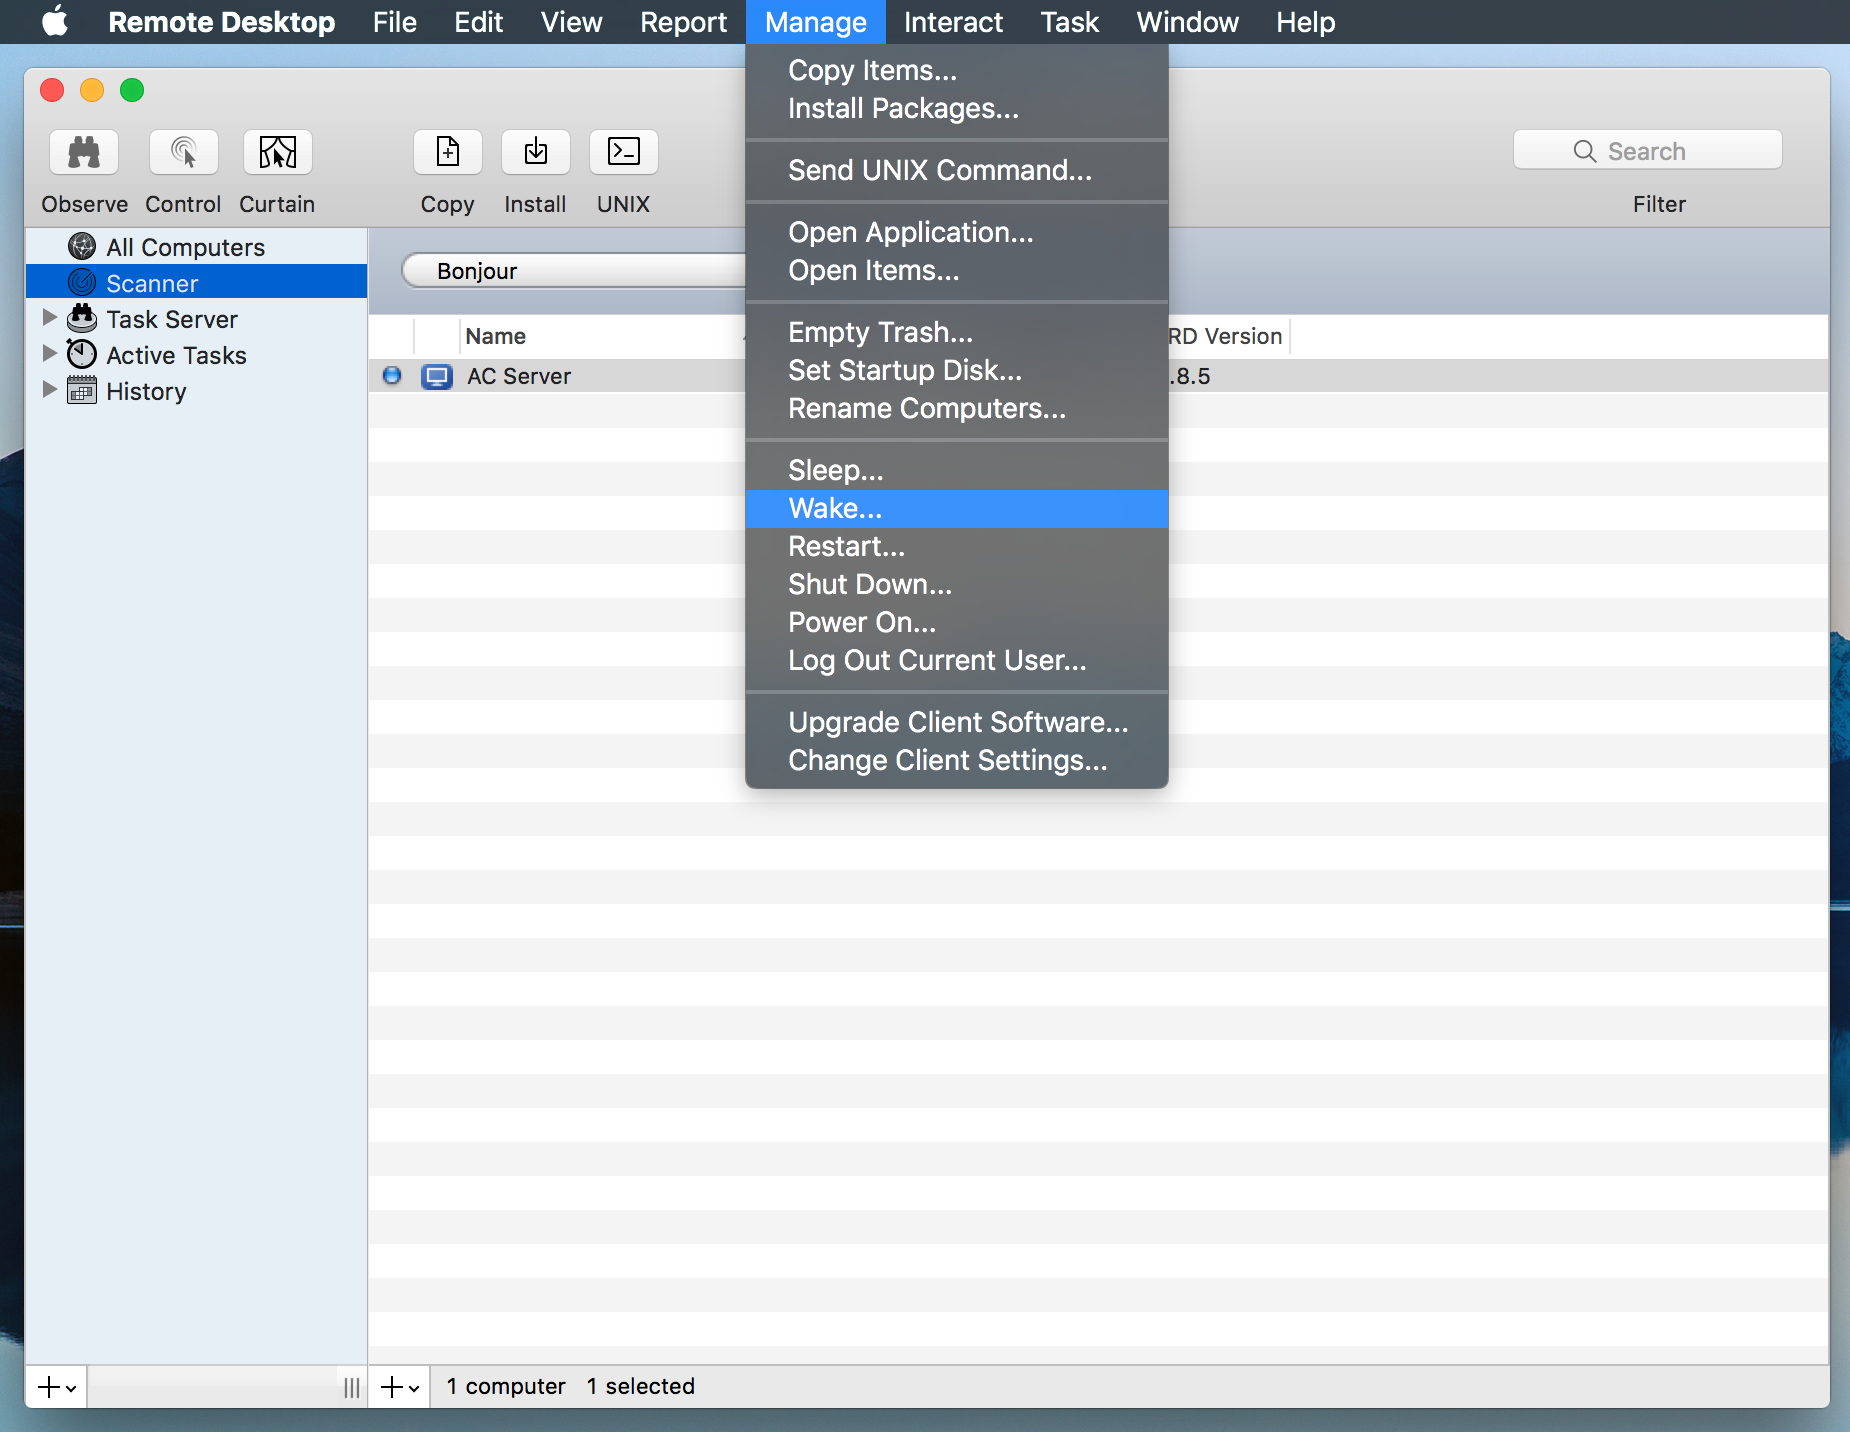Click the Curtain toolbar icon
1850x1432 pixels.
pyautogui.click(x=277, y=152)
